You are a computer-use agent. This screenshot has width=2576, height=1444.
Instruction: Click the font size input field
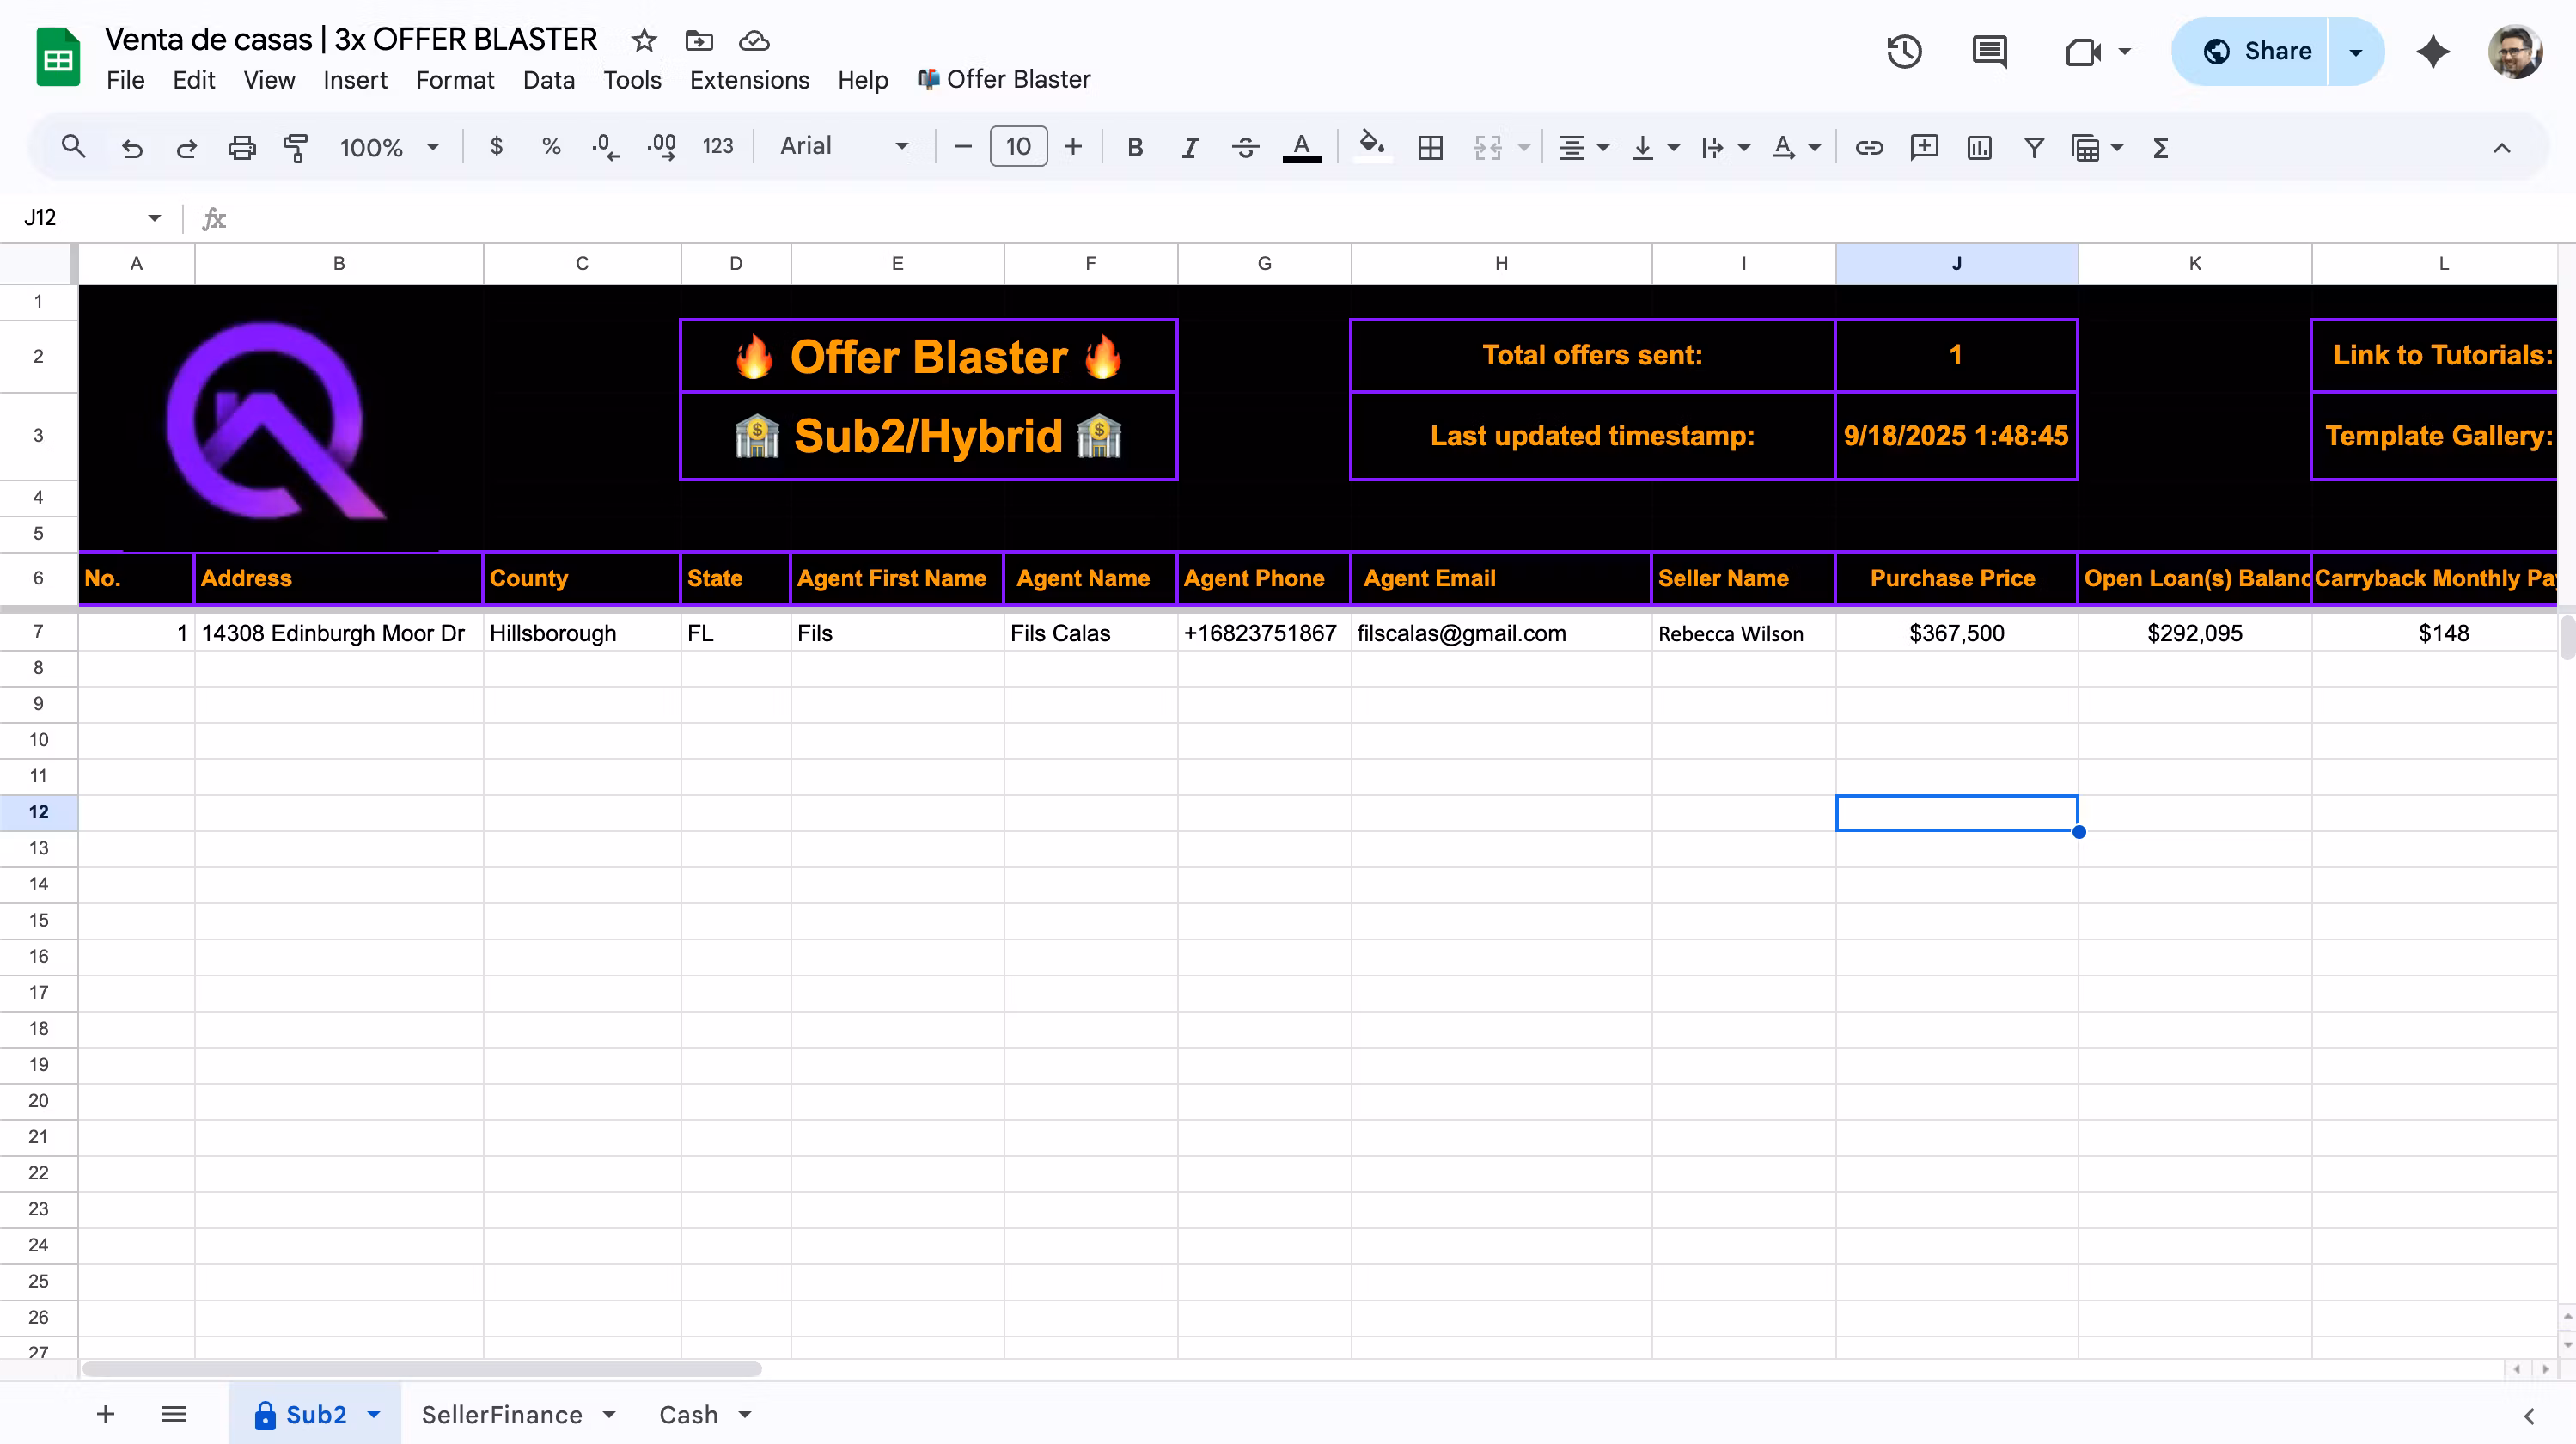(1018, 147)
